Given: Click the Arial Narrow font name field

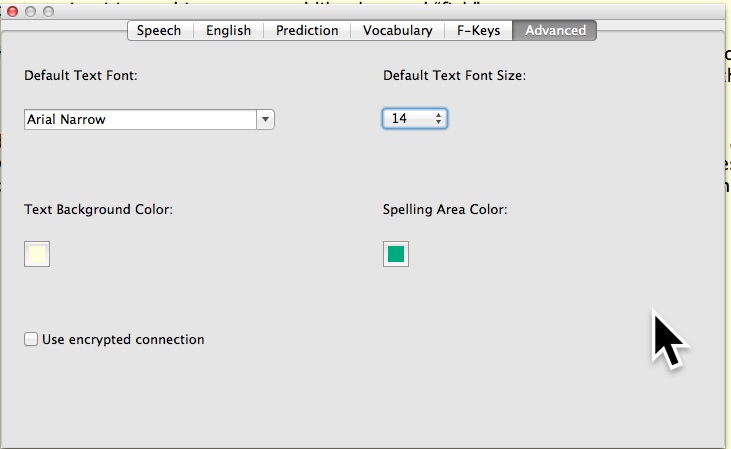Looking at the screenshot, I should (140, 120).
